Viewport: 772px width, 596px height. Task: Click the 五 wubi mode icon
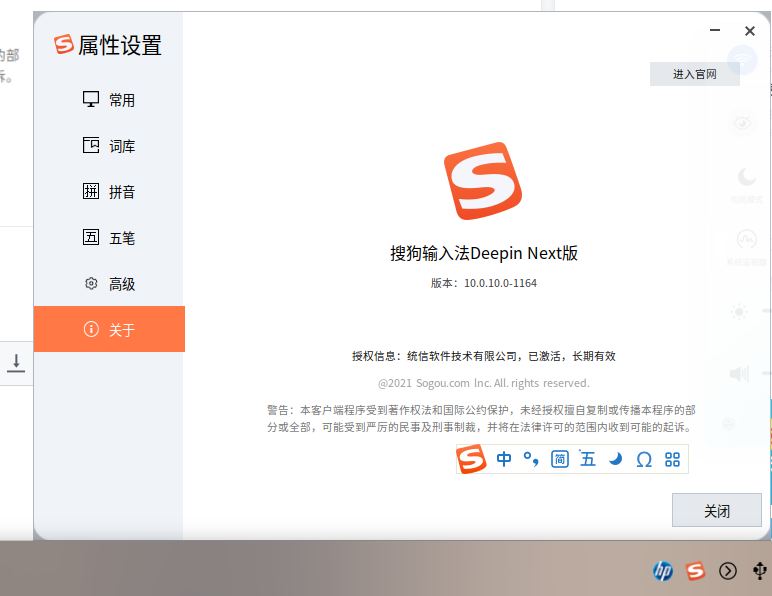pos(587,459)
